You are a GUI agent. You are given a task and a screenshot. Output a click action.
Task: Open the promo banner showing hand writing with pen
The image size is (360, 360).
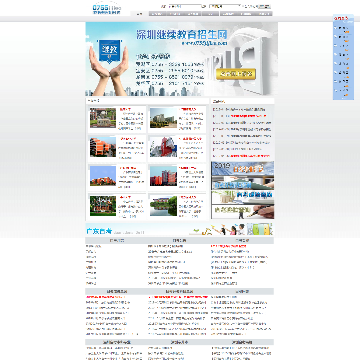243,212
